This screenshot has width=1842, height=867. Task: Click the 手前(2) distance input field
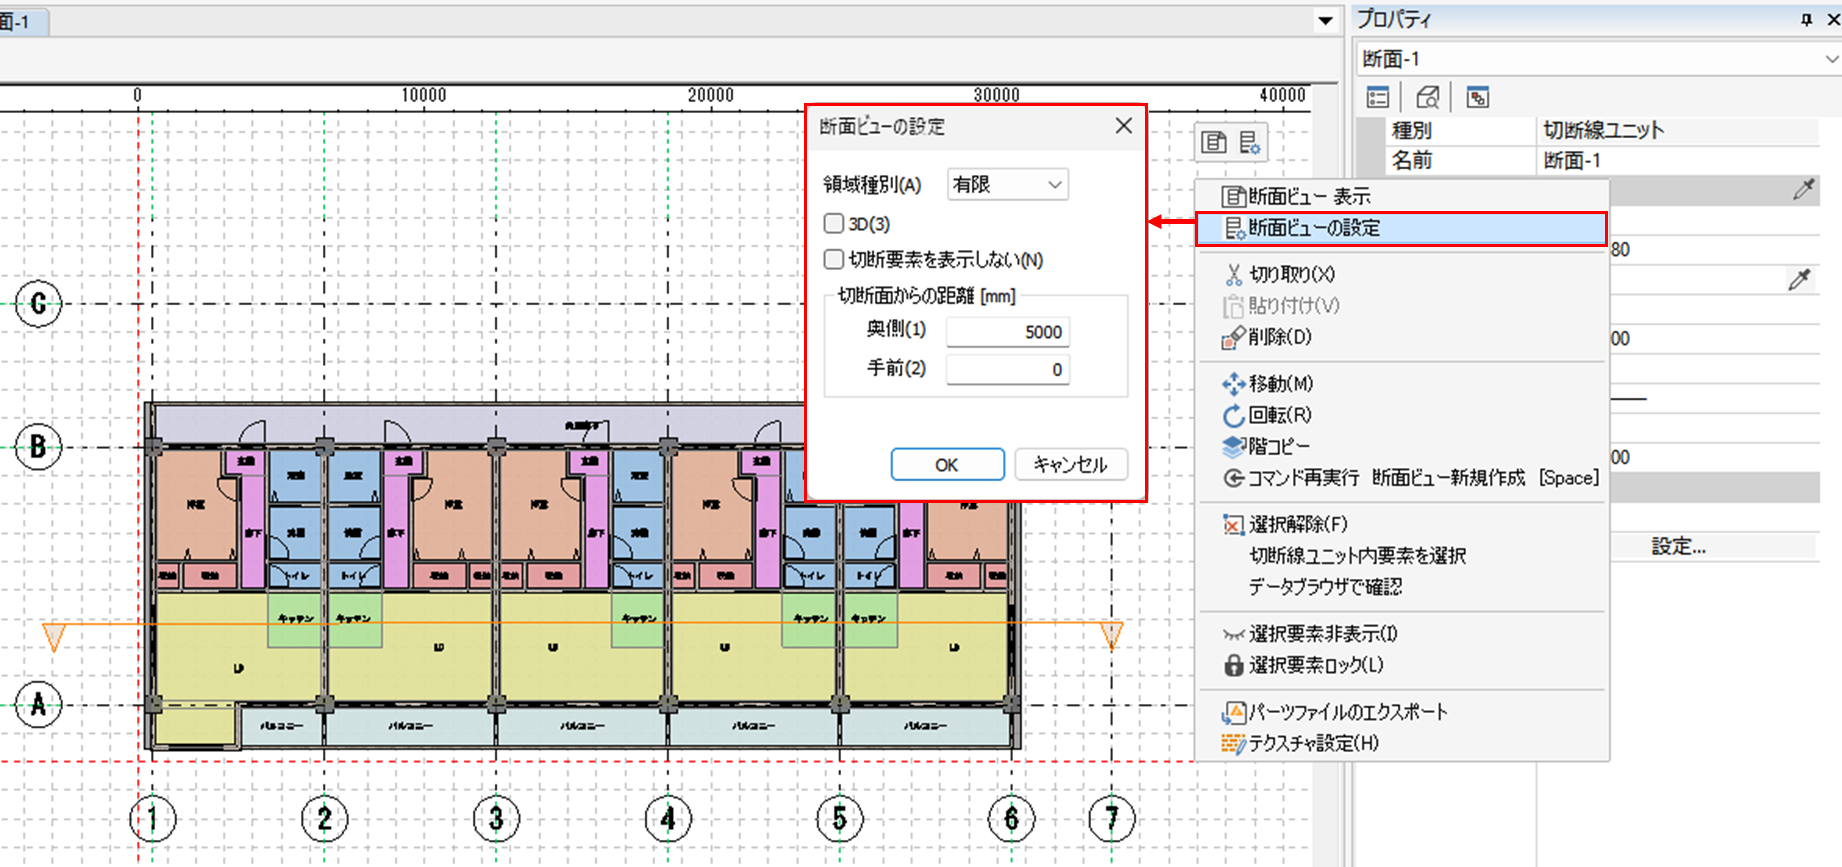(1007, 369)
